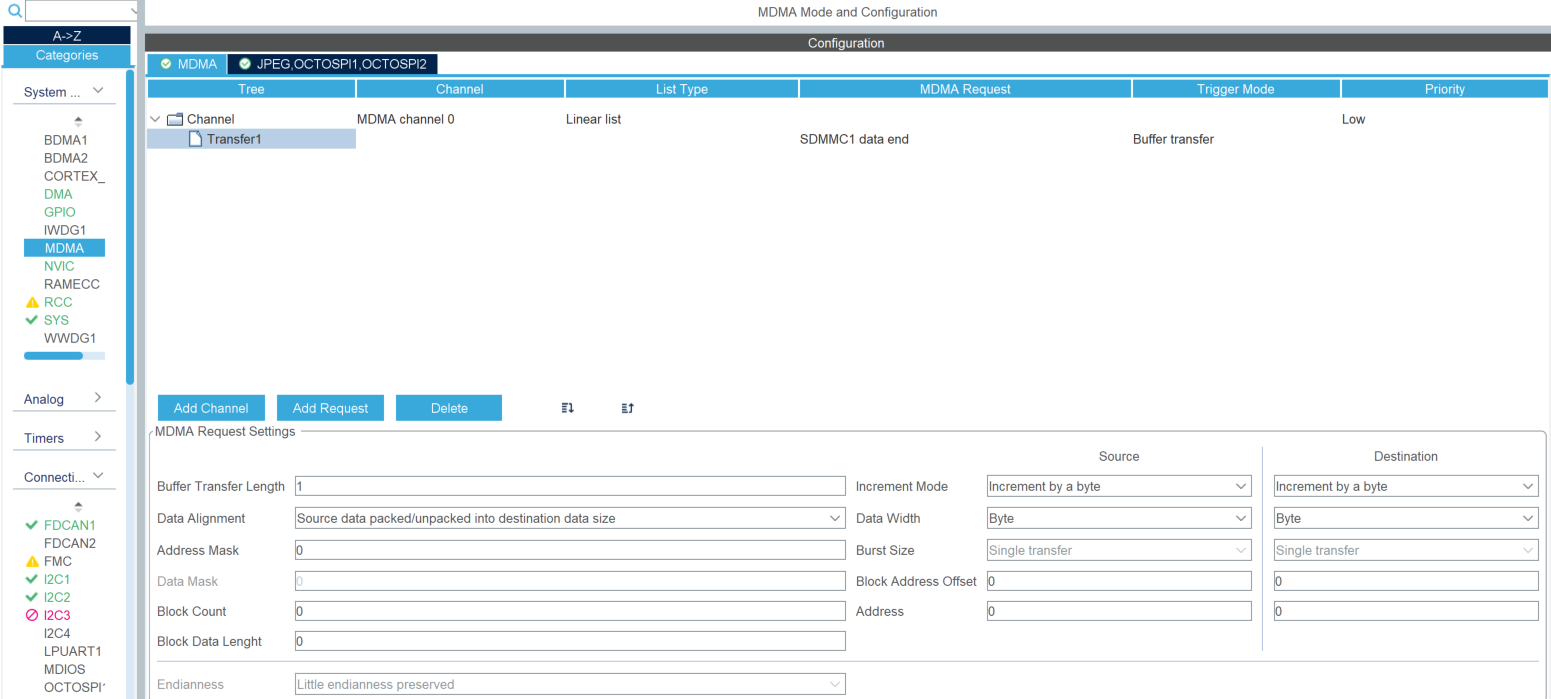Open the Data Alignment dropdown

click(836, 518)
